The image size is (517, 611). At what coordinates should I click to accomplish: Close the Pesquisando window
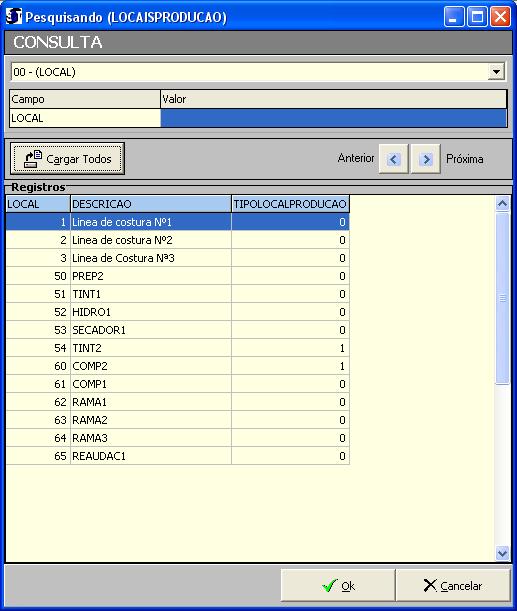[x=501, y=17]
